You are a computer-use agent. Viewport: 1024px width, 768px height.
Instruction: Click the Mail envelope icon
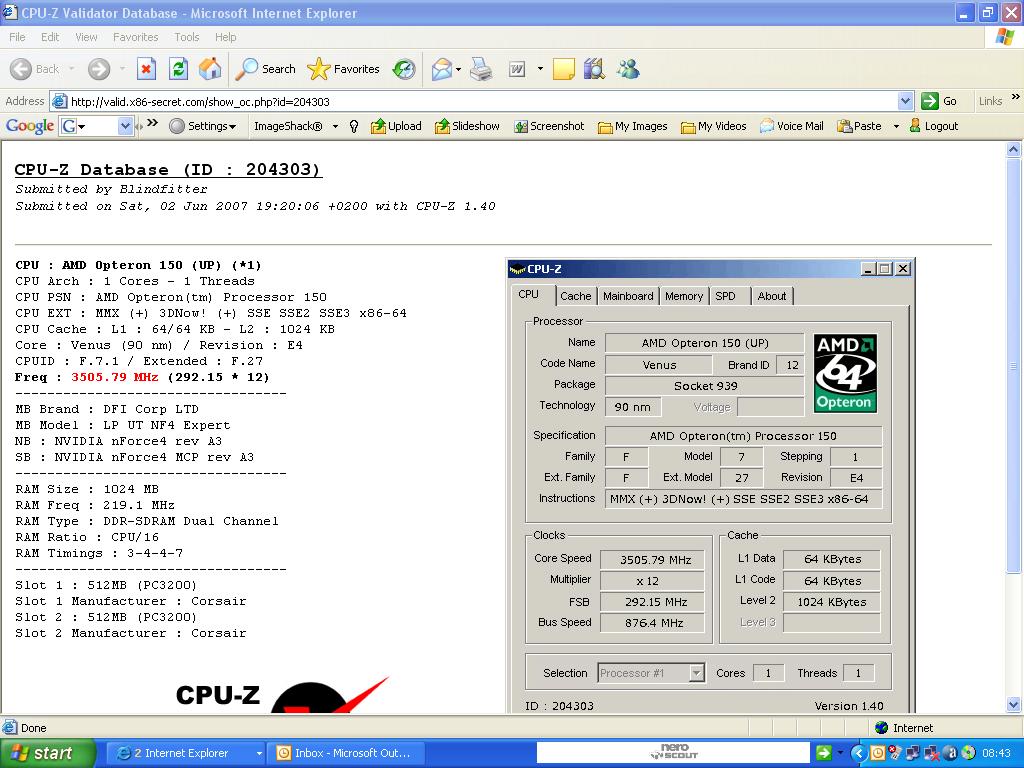(x=442, y=69)
